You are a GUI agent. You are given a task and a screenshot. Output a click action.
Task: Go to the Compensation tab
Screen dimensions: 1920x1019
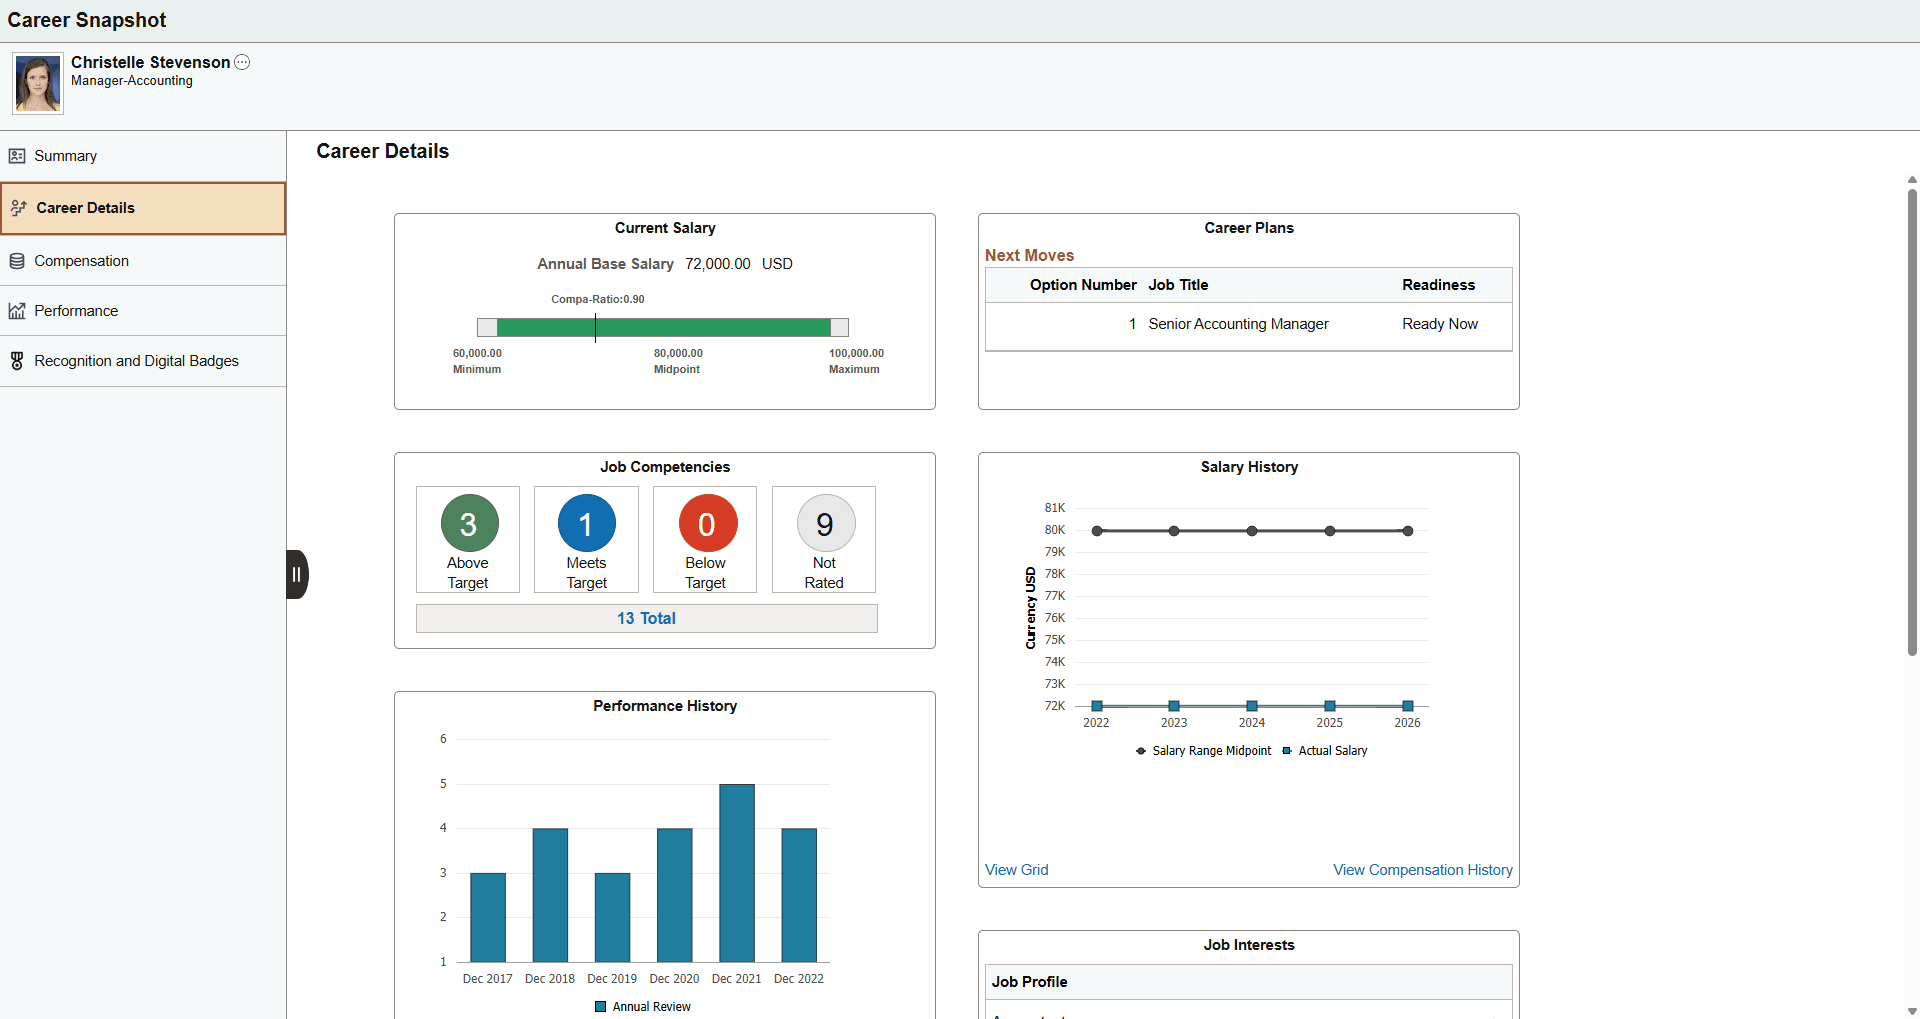[143, 261]
